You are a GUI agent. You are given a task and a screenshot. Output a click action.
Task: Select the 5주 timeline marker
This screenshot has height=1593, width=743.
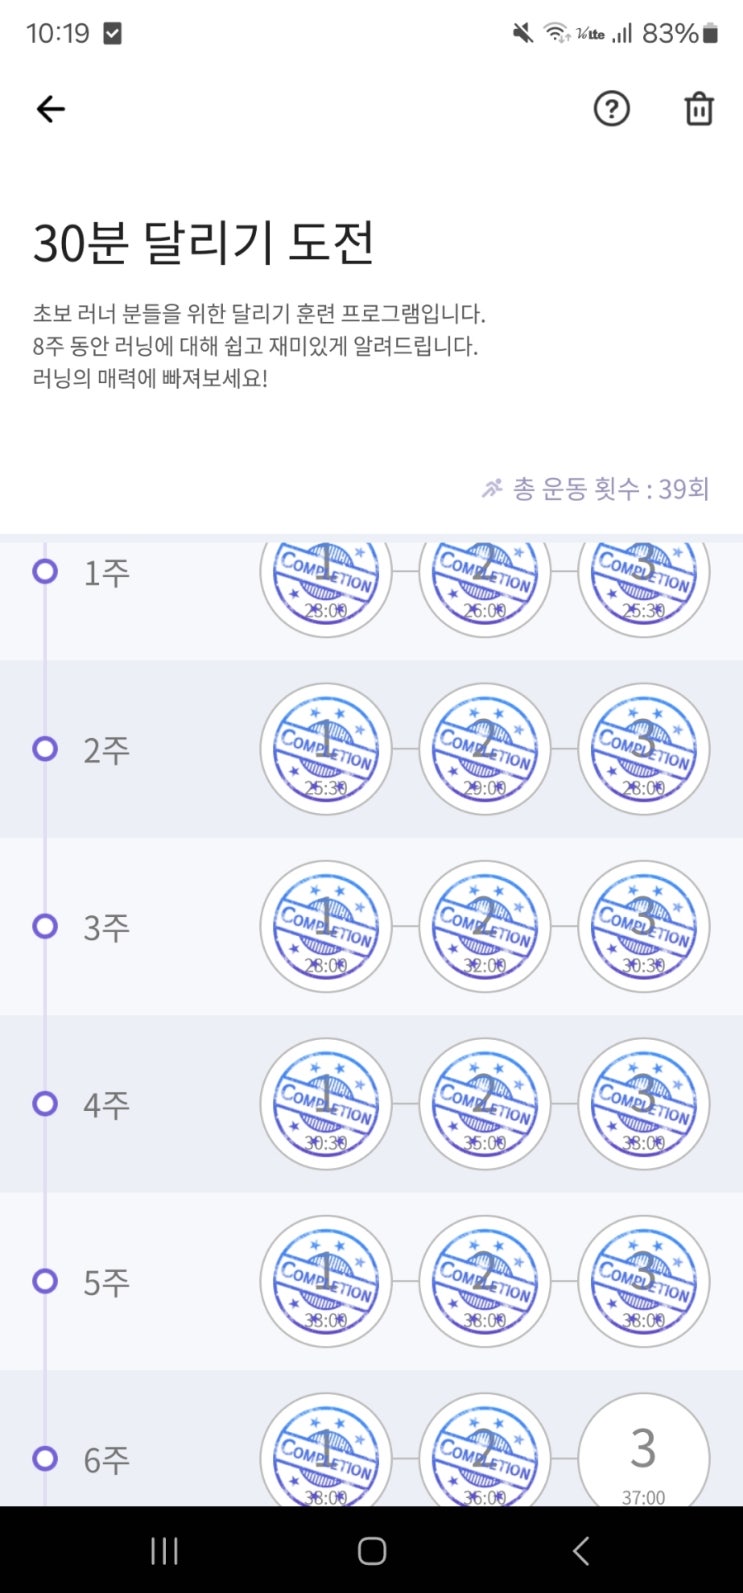pos(45,1281)
